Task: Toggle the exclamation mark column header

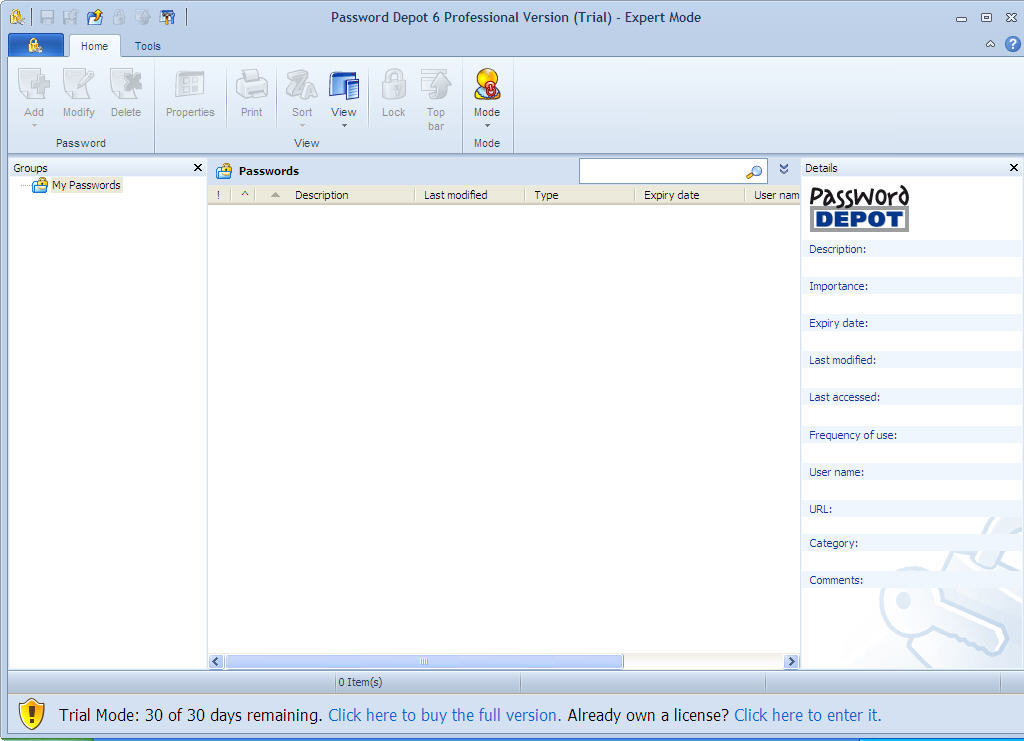Action: click(219, 195)
